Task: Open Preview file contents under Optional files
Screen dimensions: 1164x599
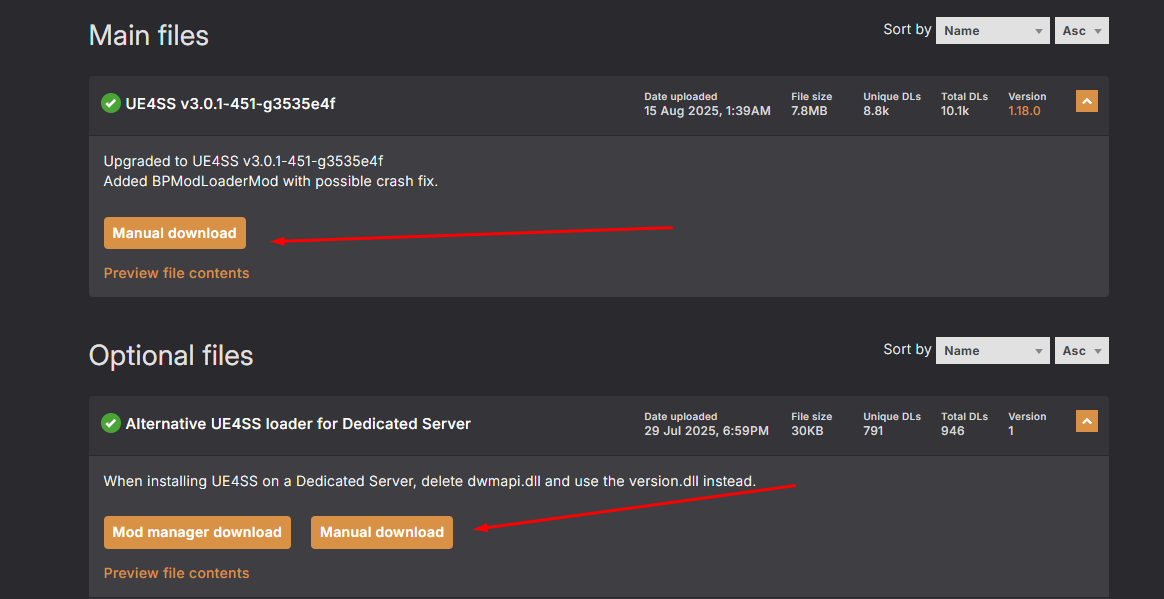Action: pos(177,573)
